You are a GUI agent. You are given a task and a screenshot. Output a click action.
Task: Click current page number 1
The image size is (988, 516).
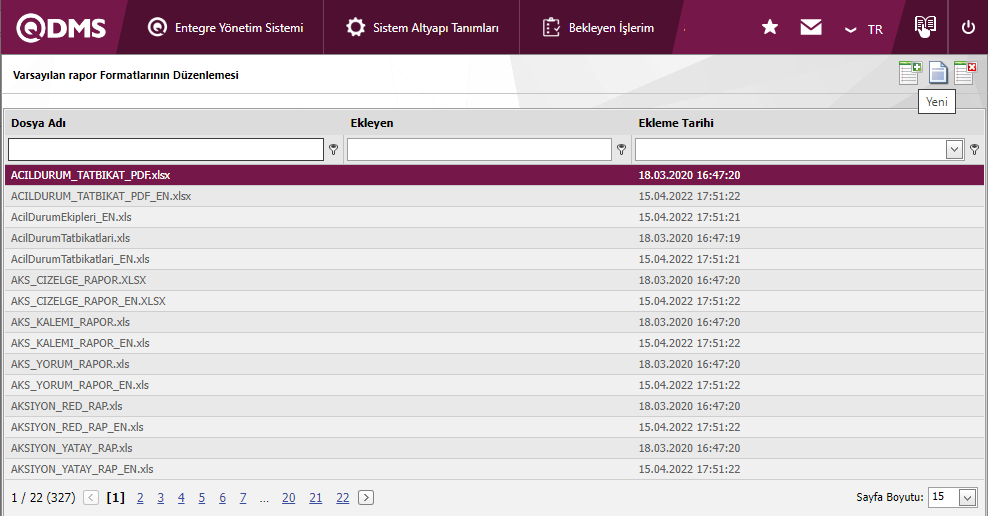(115, 498)
